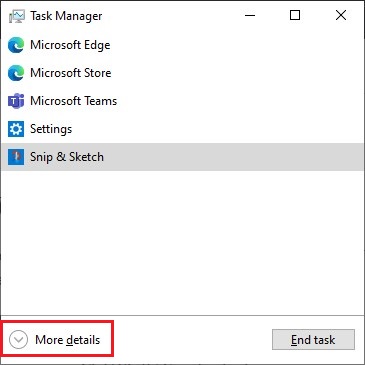This screenshot has width=365, height=365.
Task: Click the Task Manager title bar icon
Action: click(x=17, y=16)
